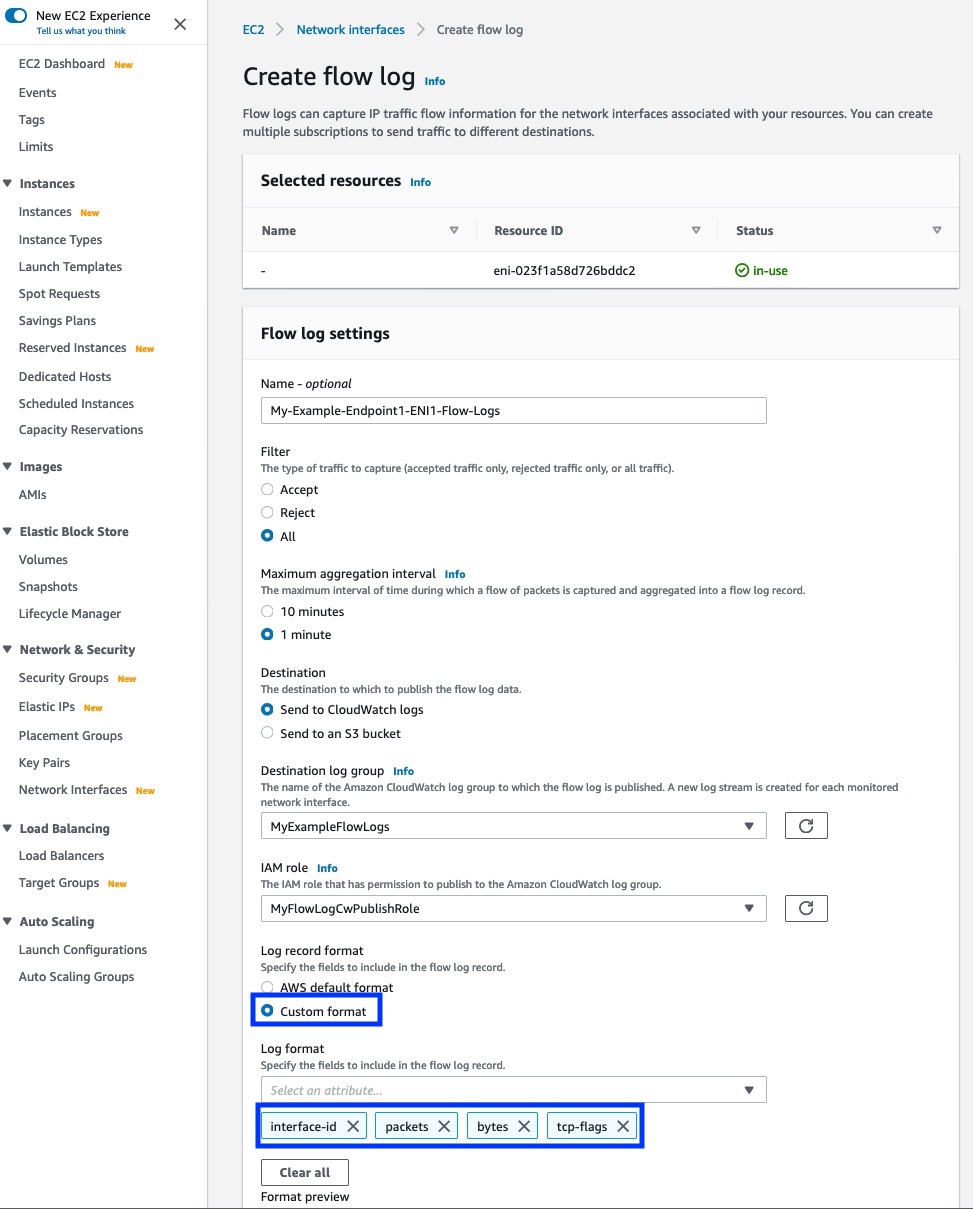
Task: Open Launch Configurations in the sidebar
Action: point(83,950)
